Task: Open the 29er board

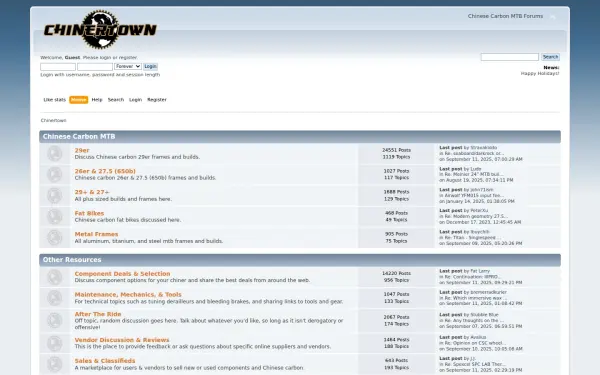Action: click(82, 150)
